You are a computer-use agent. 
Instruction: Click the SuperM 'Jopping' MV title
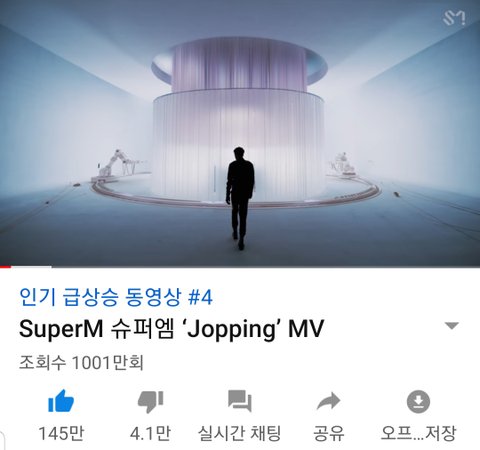[171, 329]
